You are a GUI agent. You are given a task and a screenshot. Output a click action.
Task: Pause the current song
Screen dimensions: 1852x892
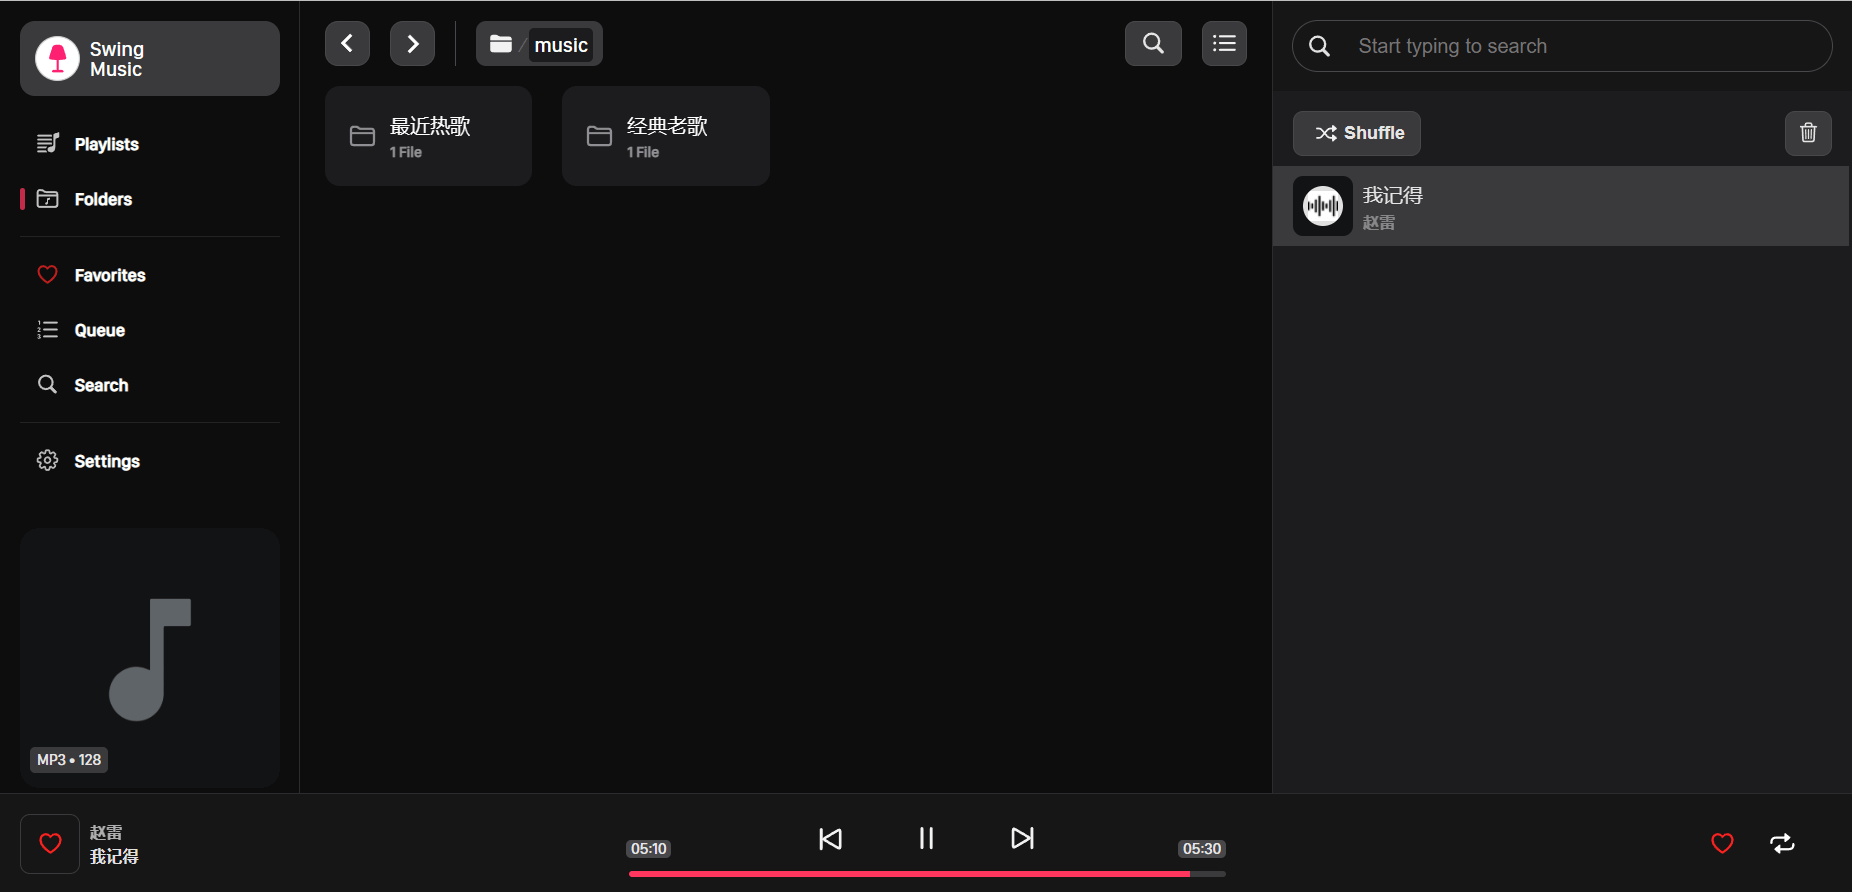(926, 839)
